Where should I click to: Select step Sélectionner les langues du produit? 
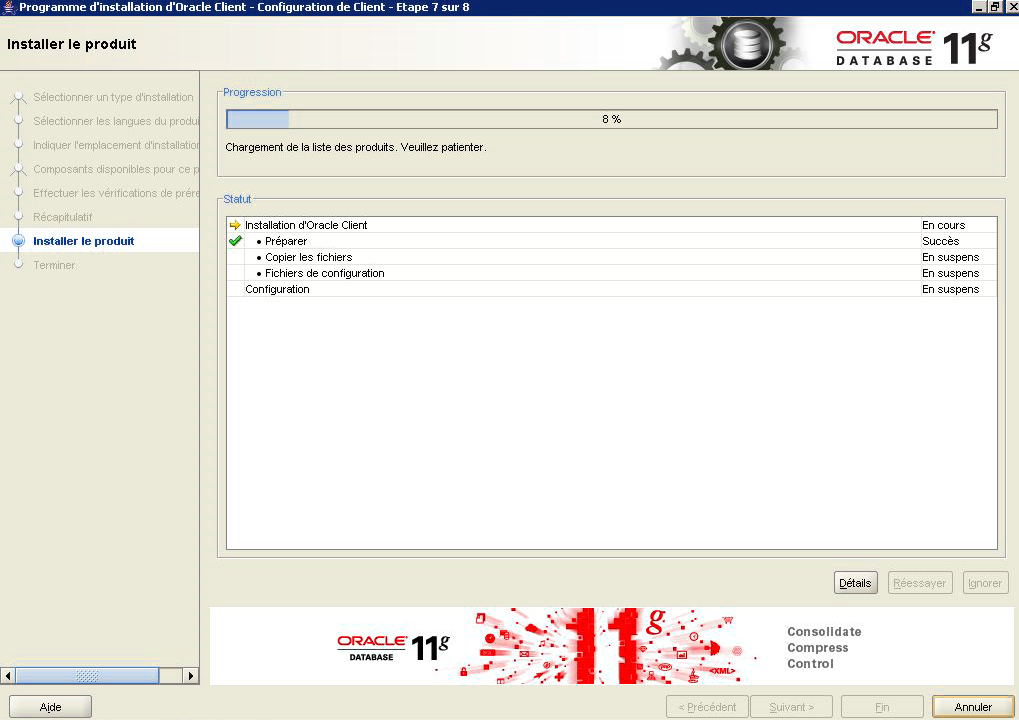click(116, 121)
